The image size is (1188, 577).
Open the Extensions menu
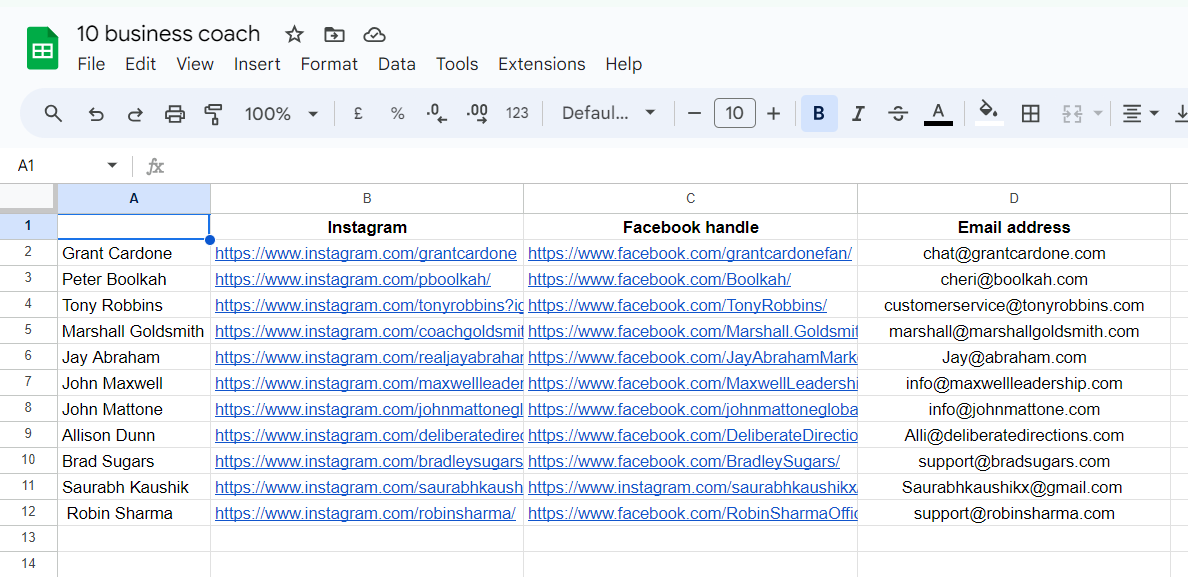[542, 64]
